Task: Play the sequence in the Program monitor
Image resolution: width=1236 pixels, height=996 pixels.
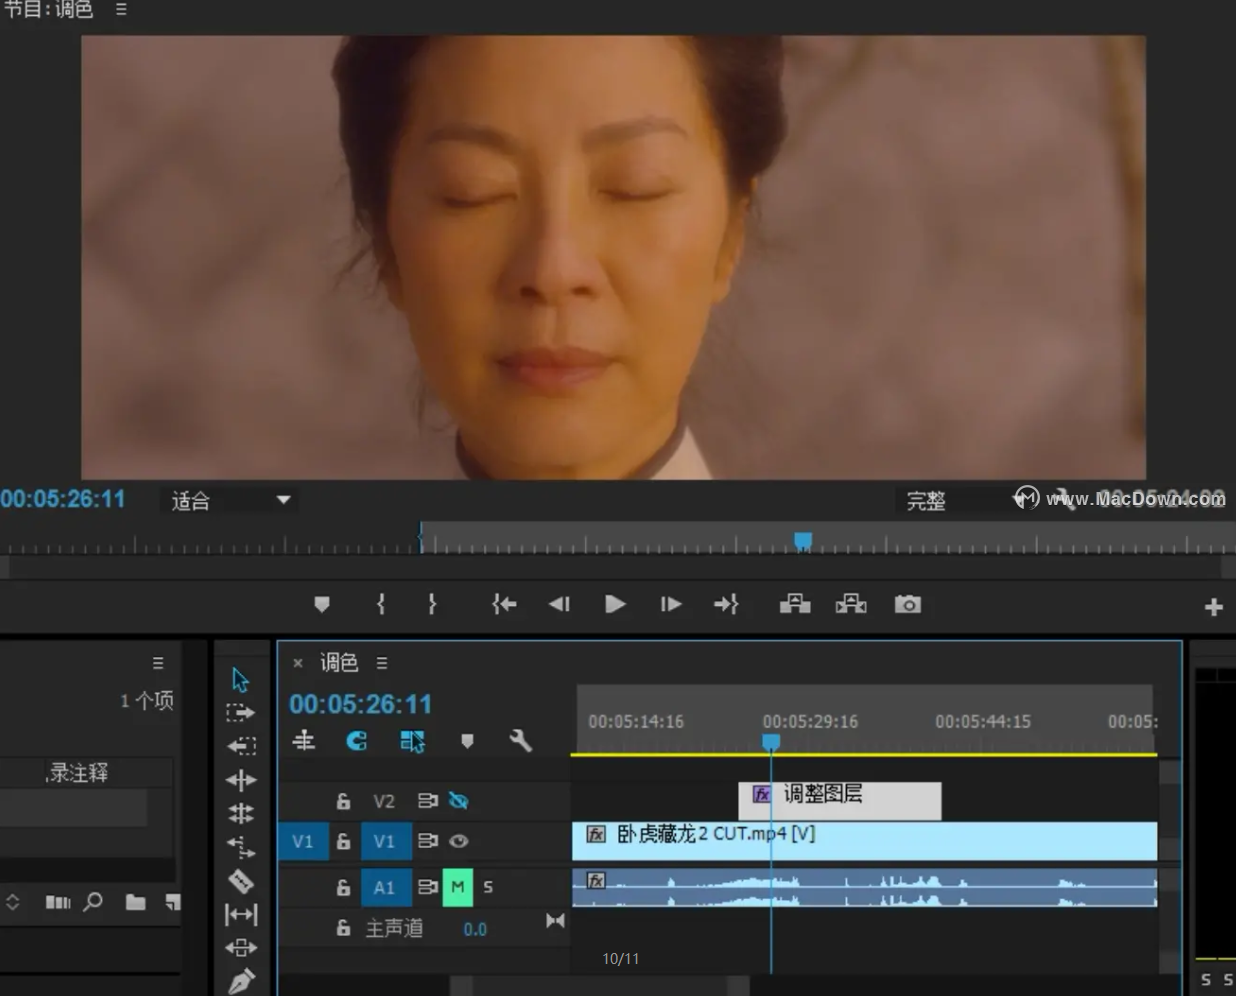Action: [x=615, y=604]
